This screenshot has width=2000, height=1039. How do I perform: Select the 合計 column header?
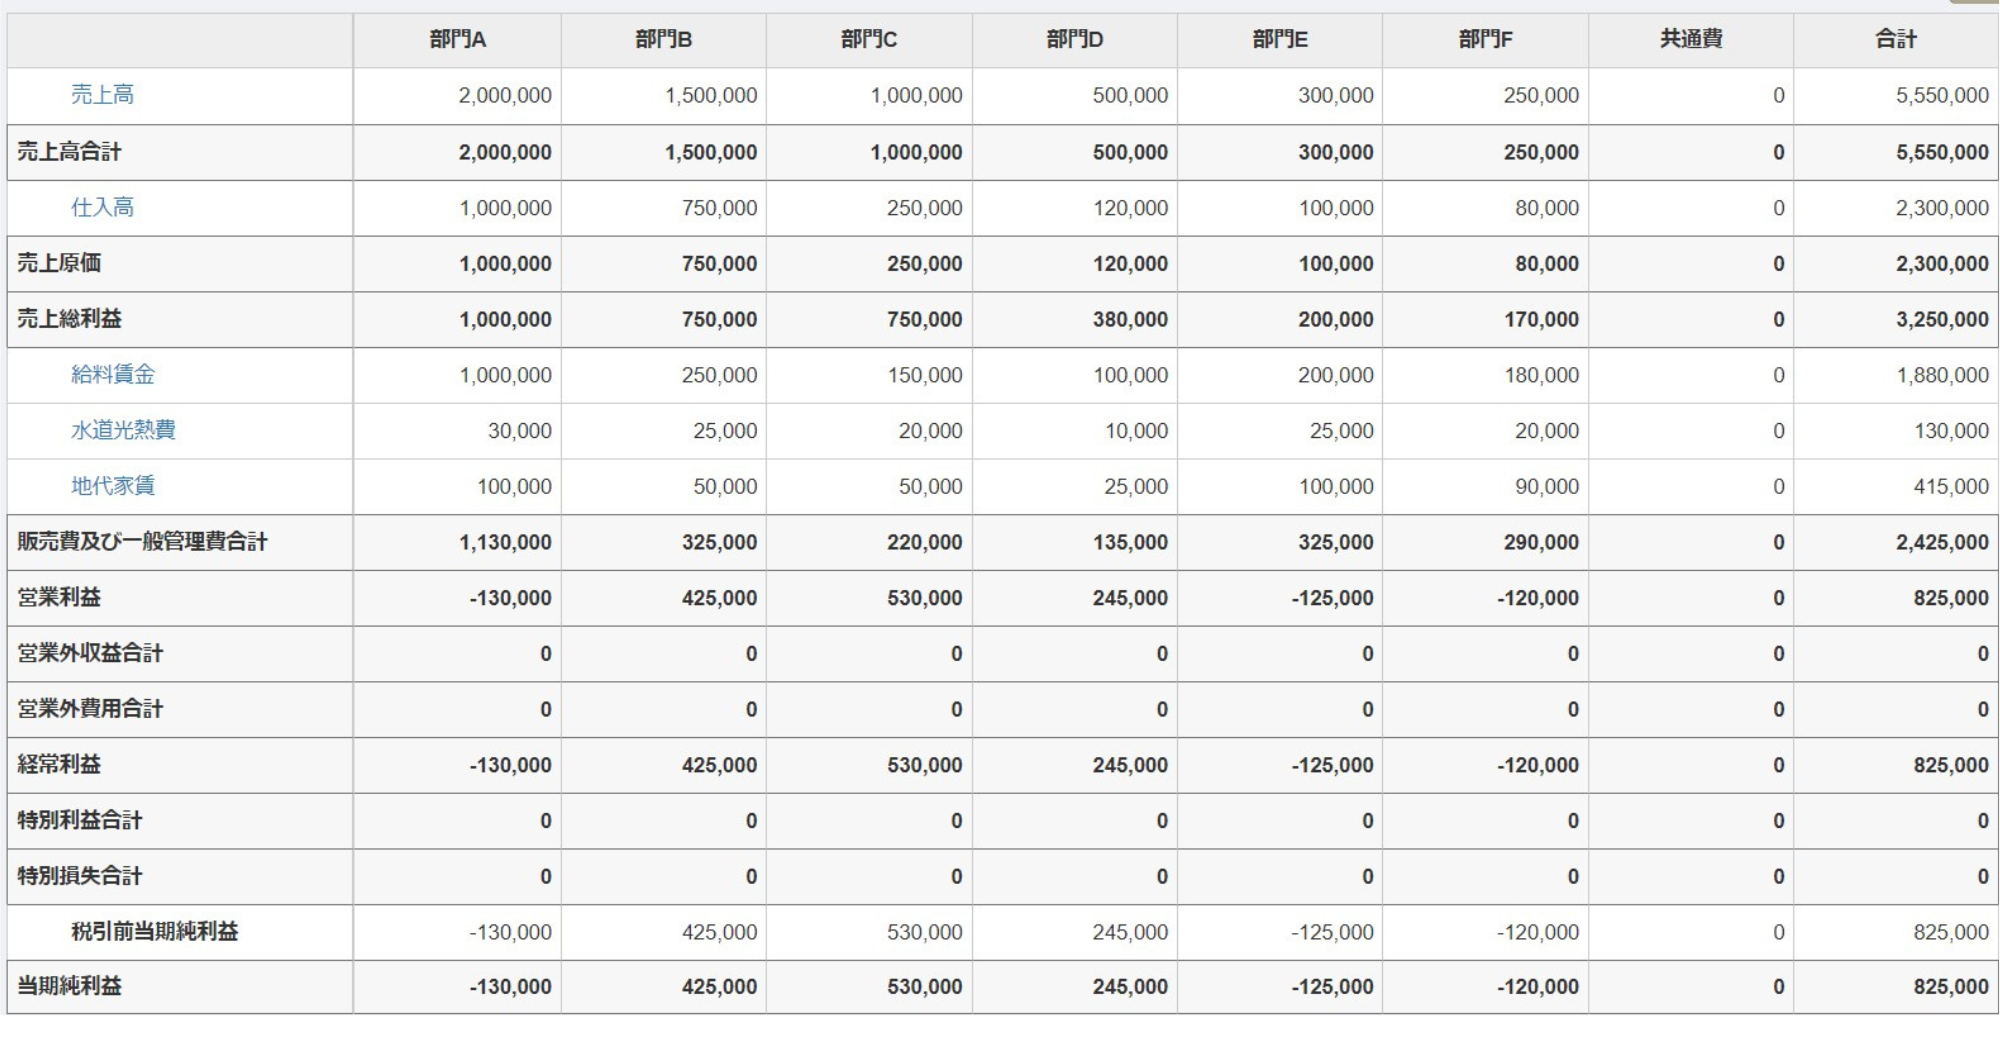1895,40
